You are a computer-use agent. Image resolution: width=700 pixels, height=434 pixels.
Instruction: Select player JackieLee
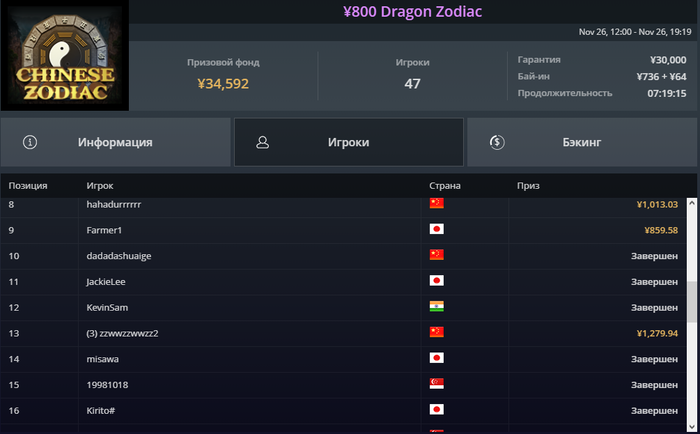(106, 282)
